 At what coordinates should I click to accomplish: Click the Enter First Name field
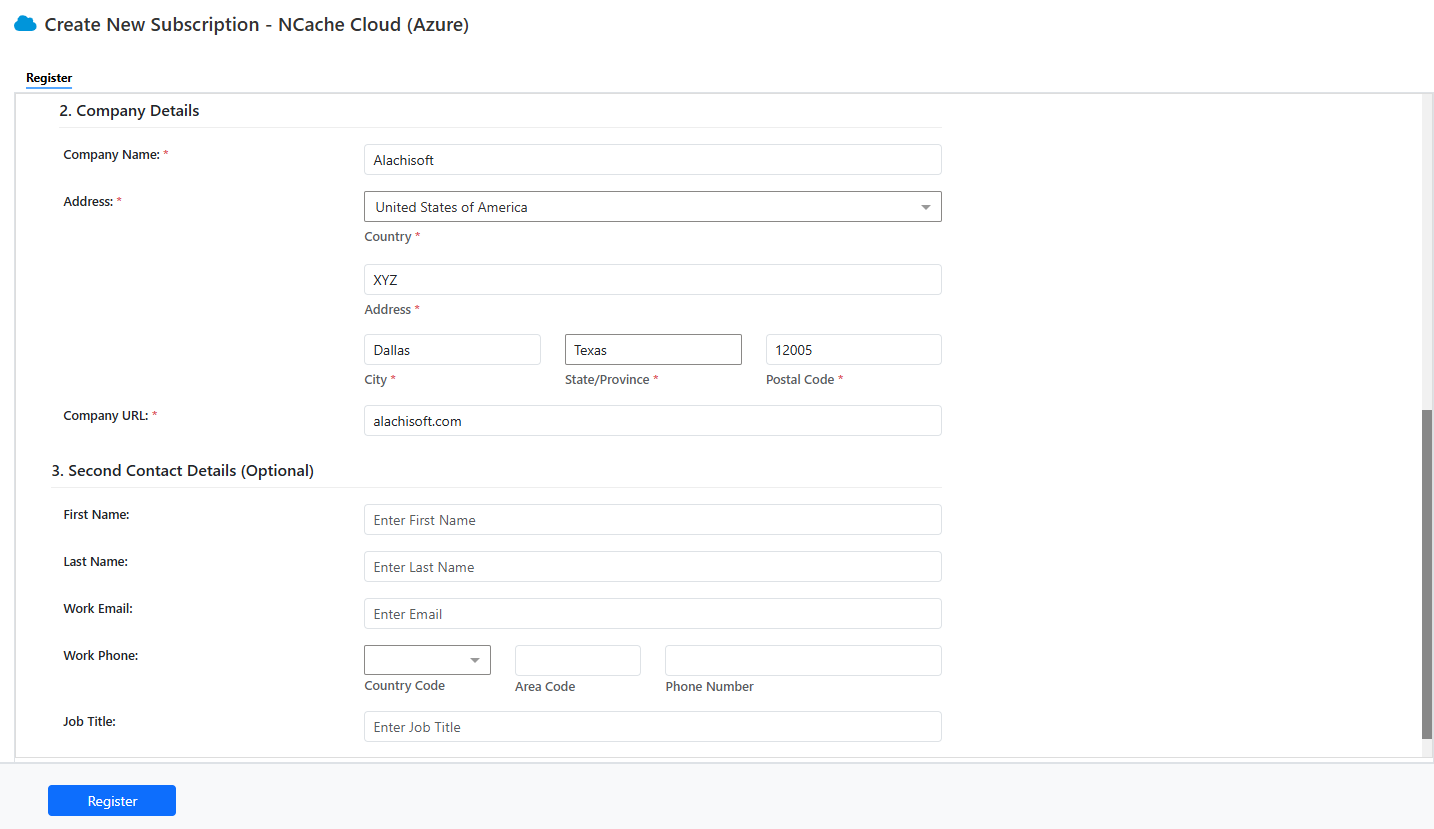(653, 520)
